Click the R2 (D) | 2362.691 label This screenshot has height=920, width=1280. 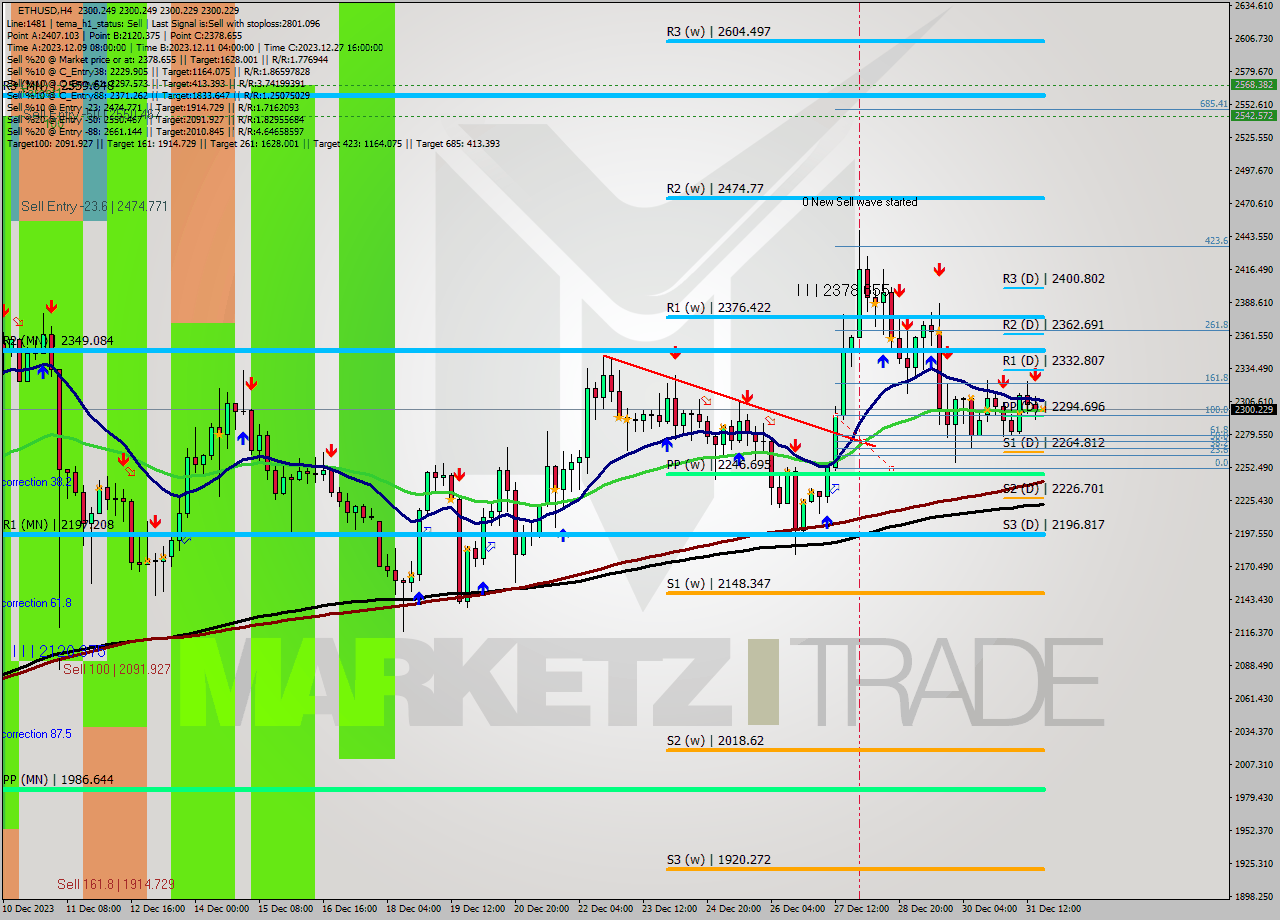tap(1054, 325)
